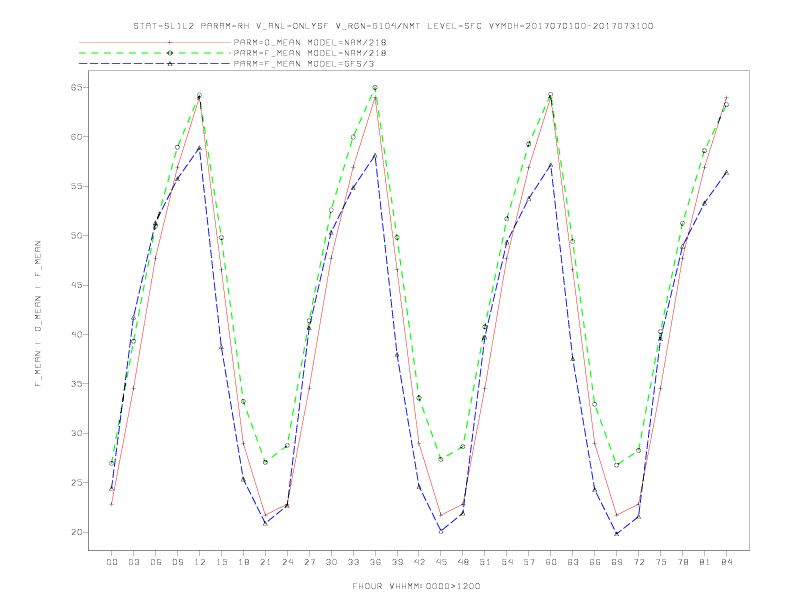Click x-axis forecast hour label 57
The height and width of the screenshot is (612, 792).
[x=529, y=562]
